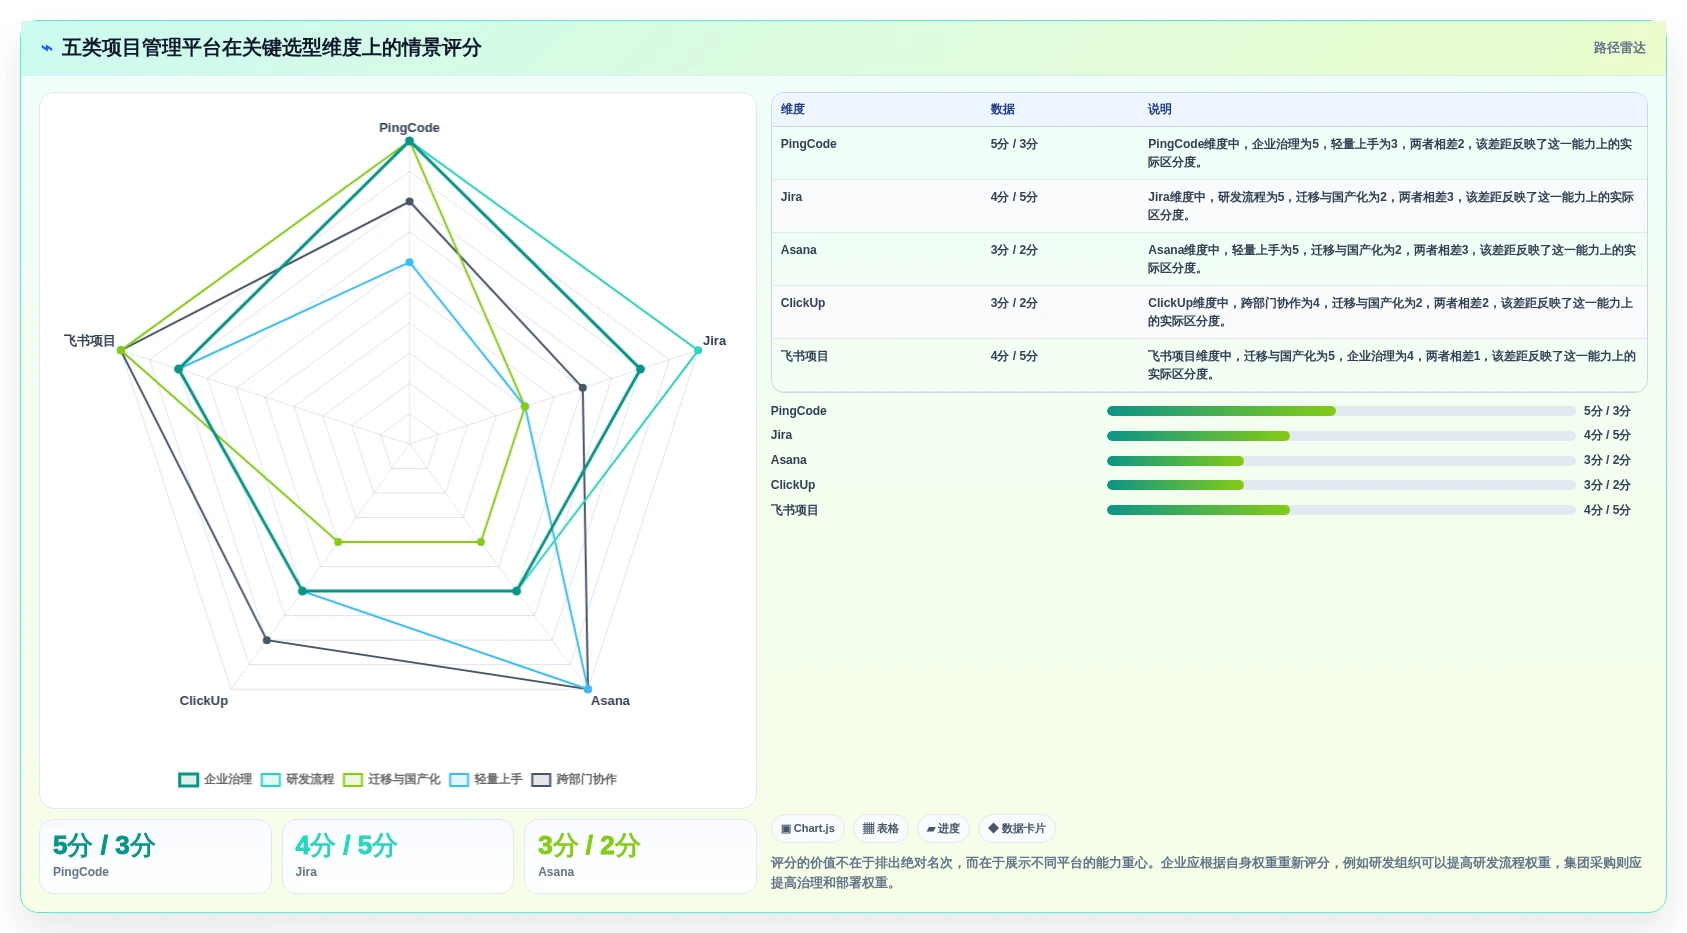
Task: Click the Jira axis label on radar
Action: point(714,341)
